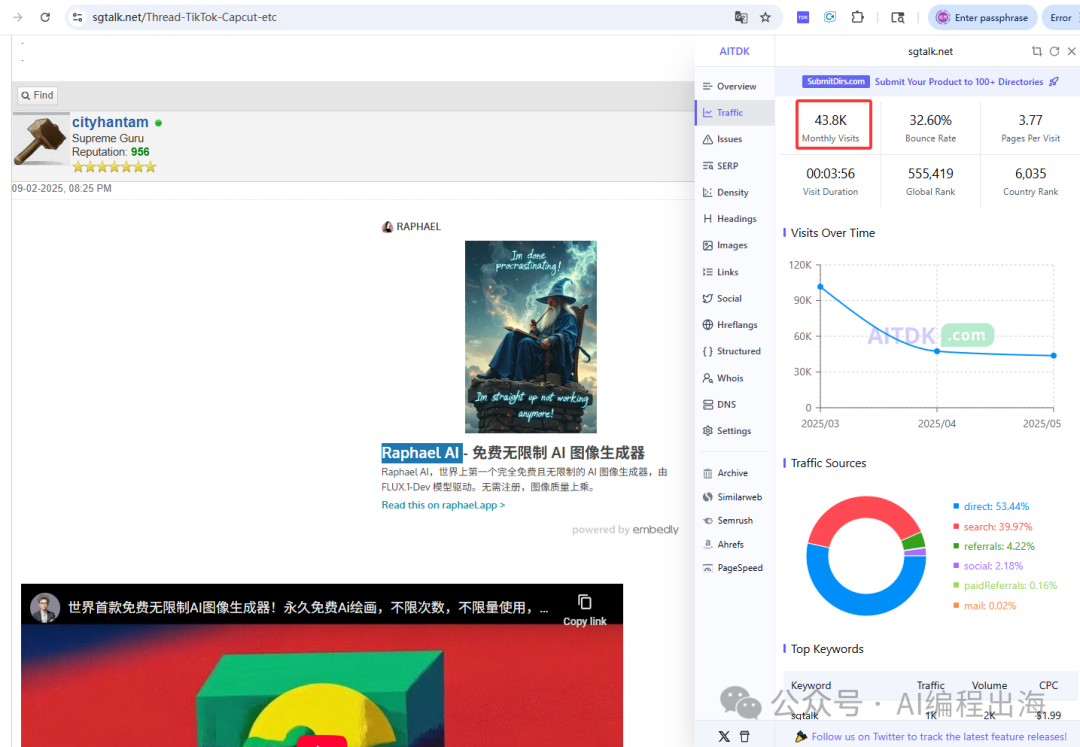This screenshot has width=1080, height=747.
Task: Click the crop/screenshot icon in panel header
Action: tap(1037, 51)
